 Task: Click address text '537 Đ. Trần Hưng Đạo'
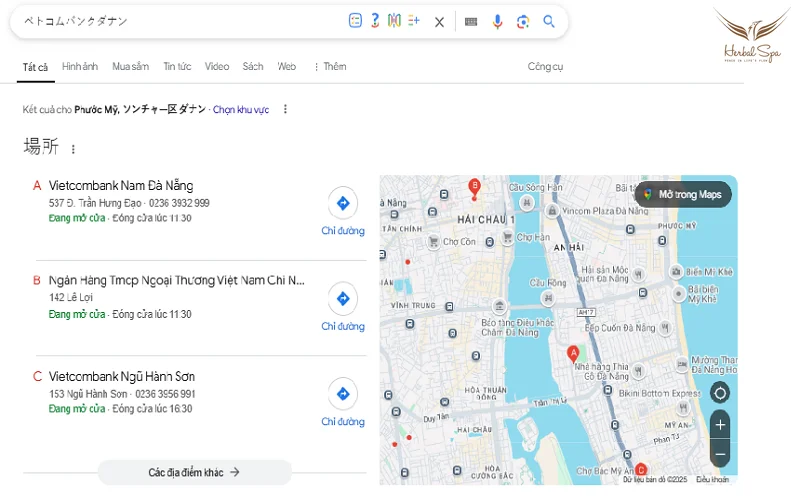click(95, 203)
